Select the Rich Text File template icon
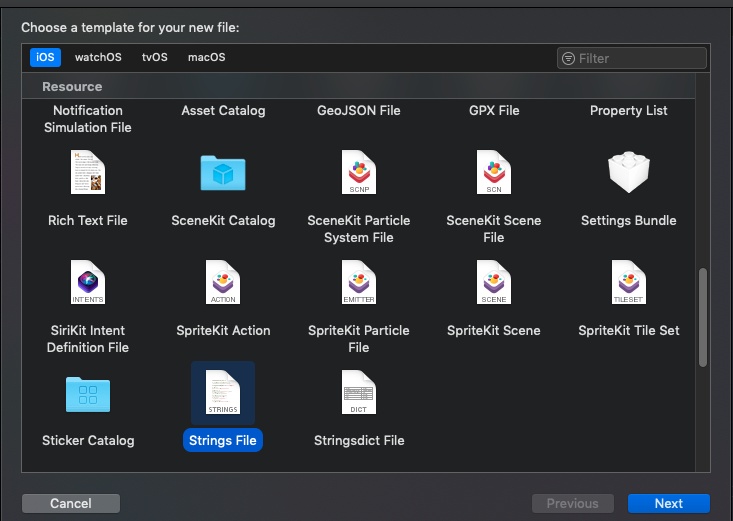 88,172
